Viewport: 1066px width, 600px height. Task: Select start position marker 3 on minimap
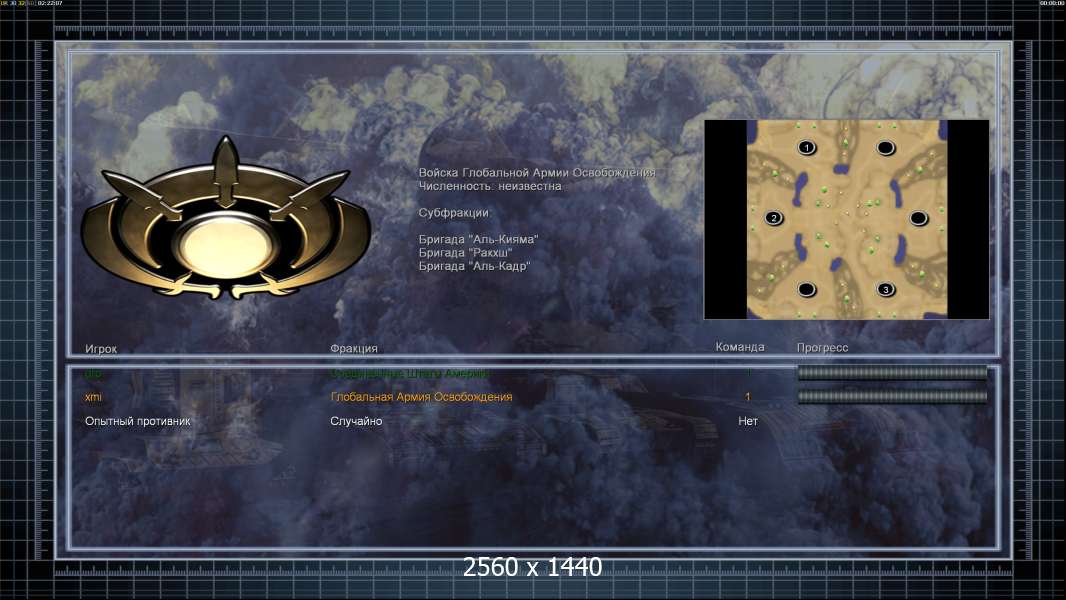[885, 289]
